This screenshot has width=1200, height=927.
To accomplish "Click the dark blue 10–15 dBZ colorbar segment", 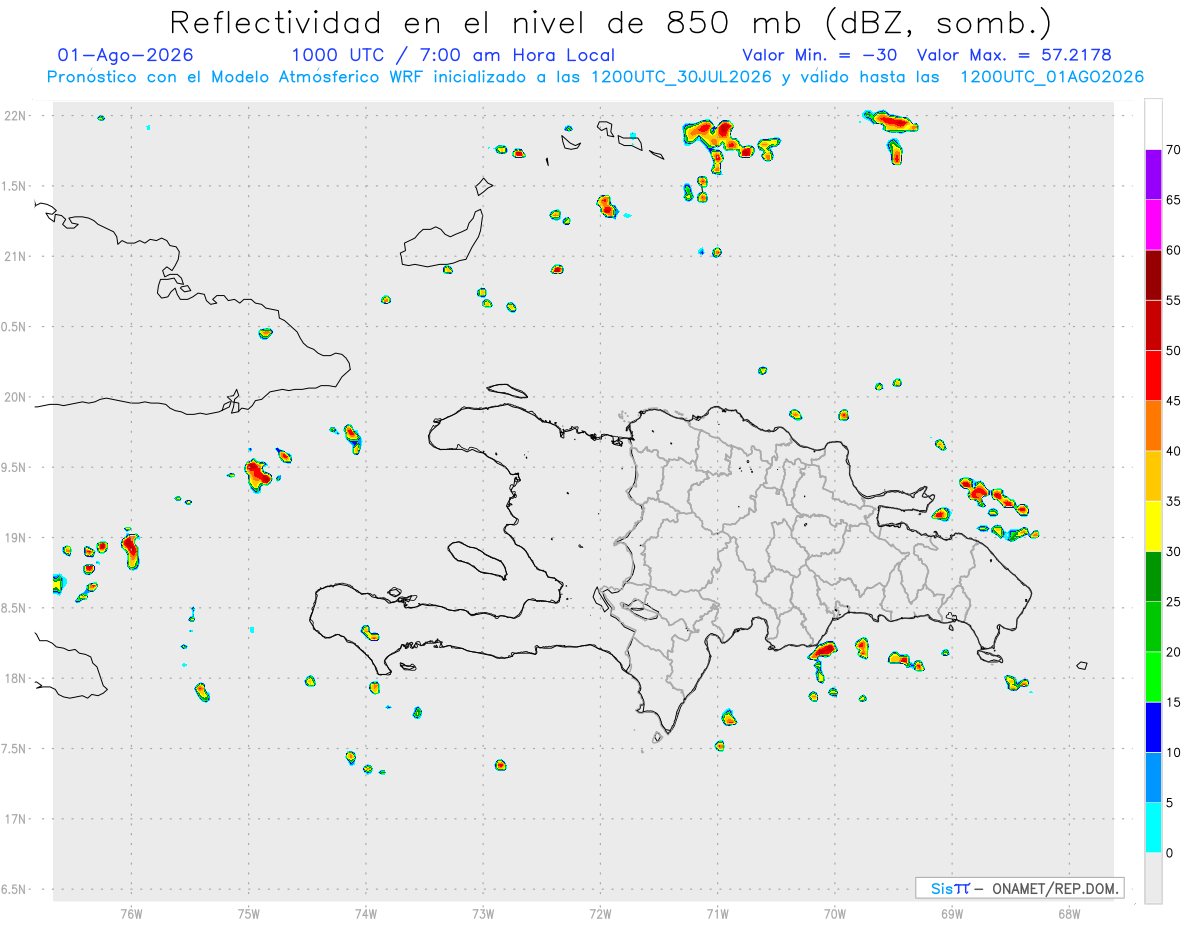I will [x=1153, y=727].
